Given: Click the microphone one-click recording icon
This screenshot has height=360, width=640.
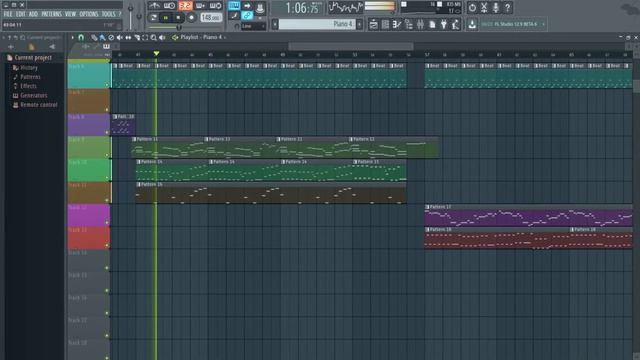Looking at the screenshot, I should (x=496, y=7).
